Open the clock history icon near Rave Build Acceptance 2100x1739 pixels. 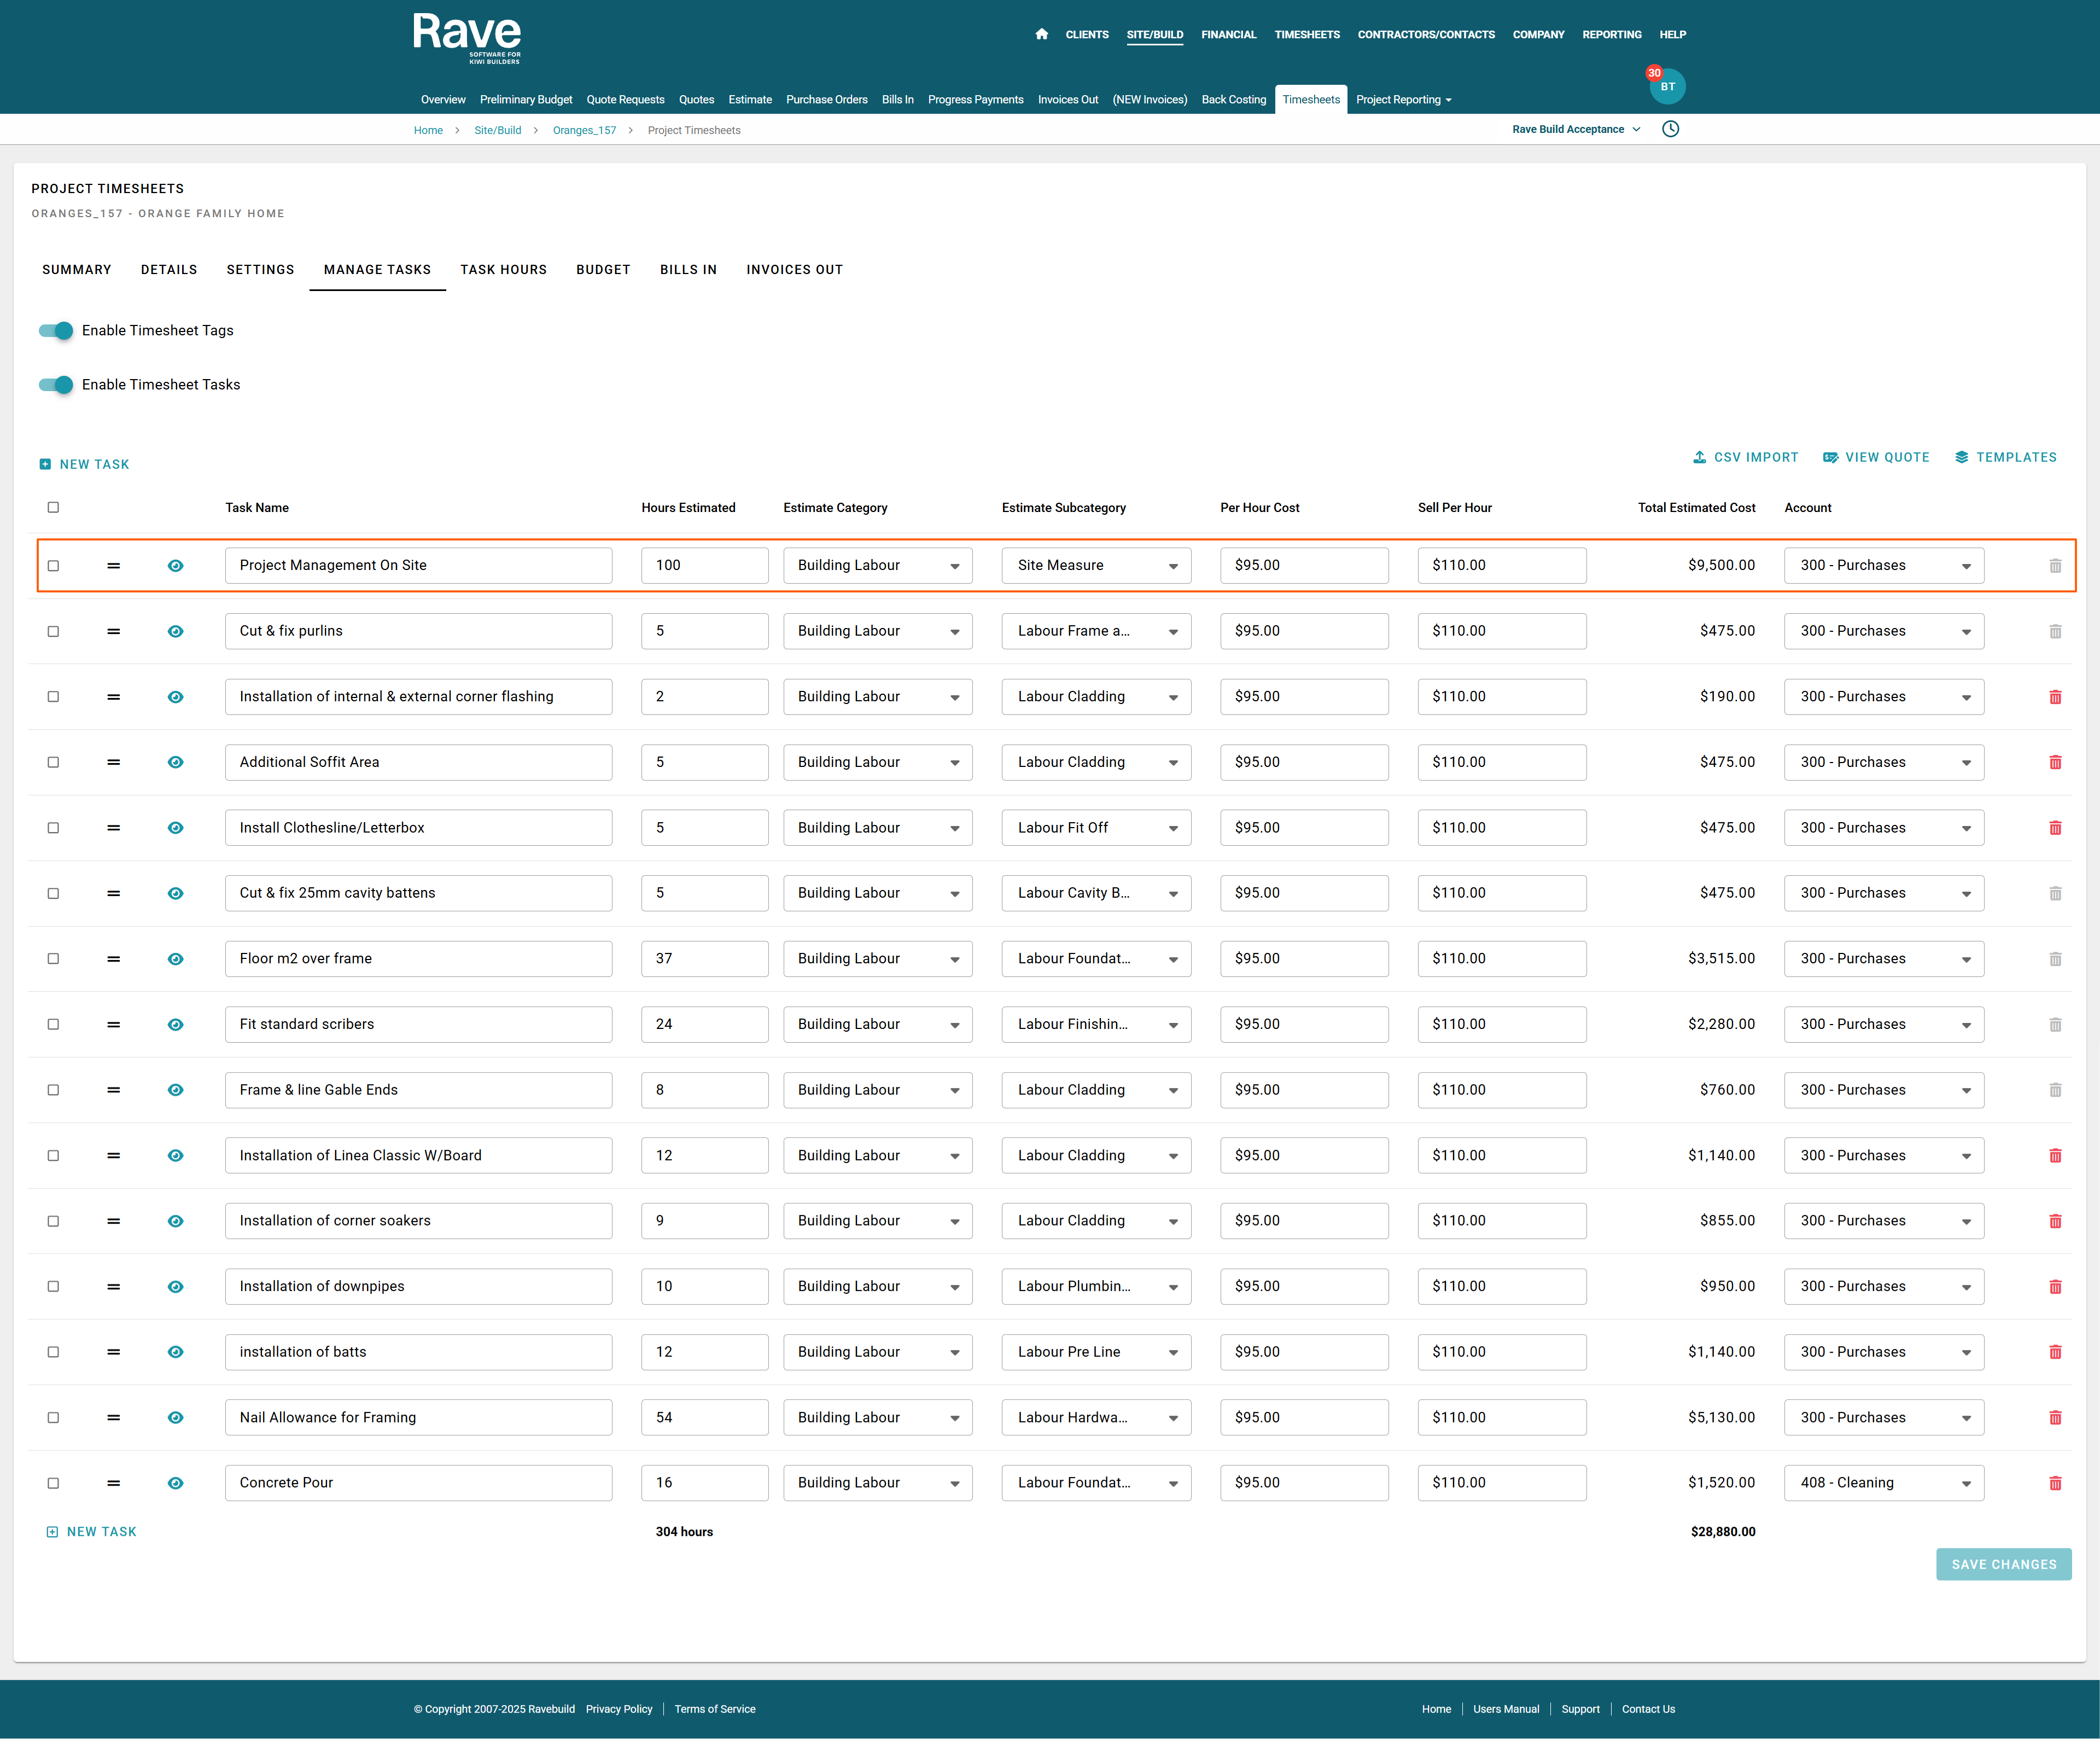point(1670,129)
